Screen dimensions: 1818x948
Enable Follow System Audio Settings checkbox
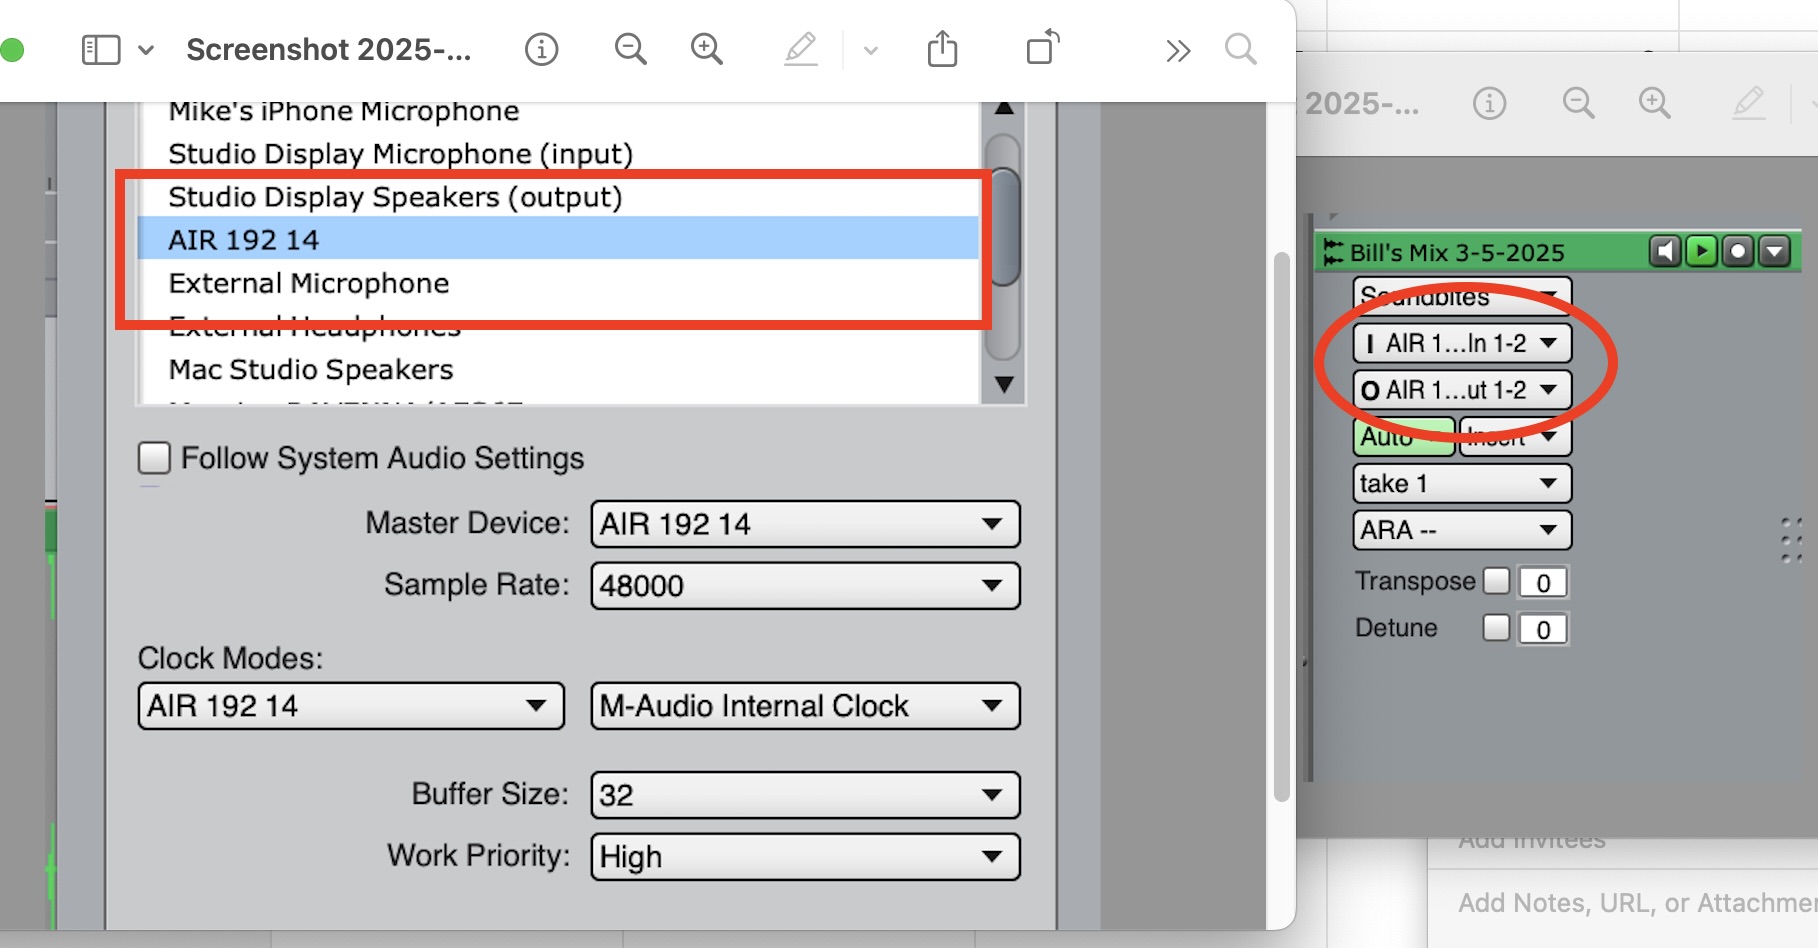(x=154, y=458)
